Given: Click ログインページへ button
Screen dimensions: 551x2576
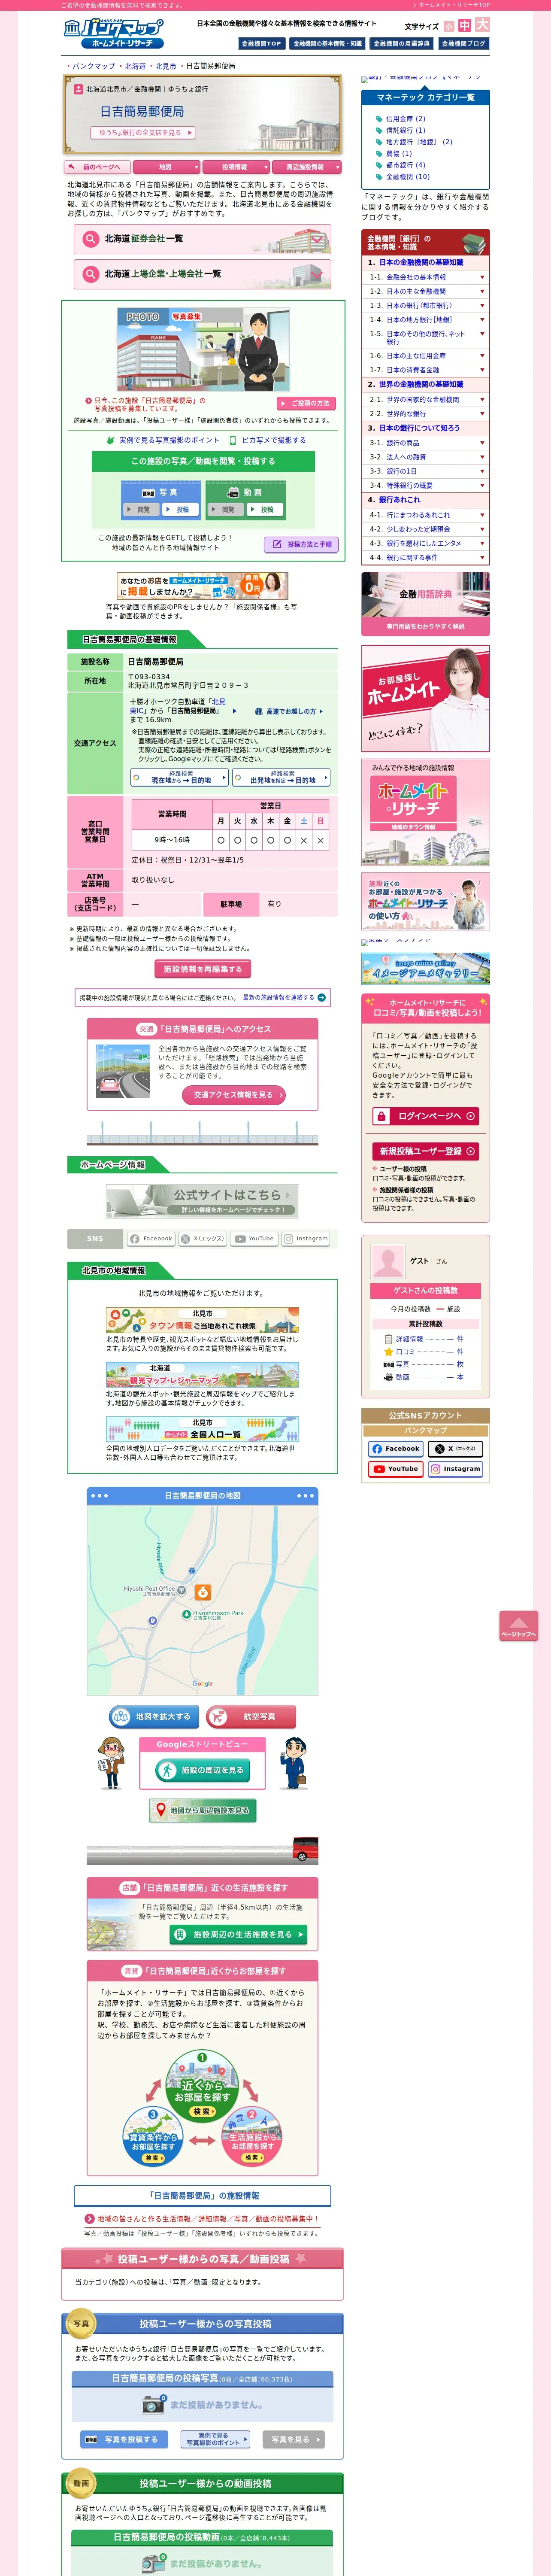Looking at the screenshot, I should pos(426,1116).
